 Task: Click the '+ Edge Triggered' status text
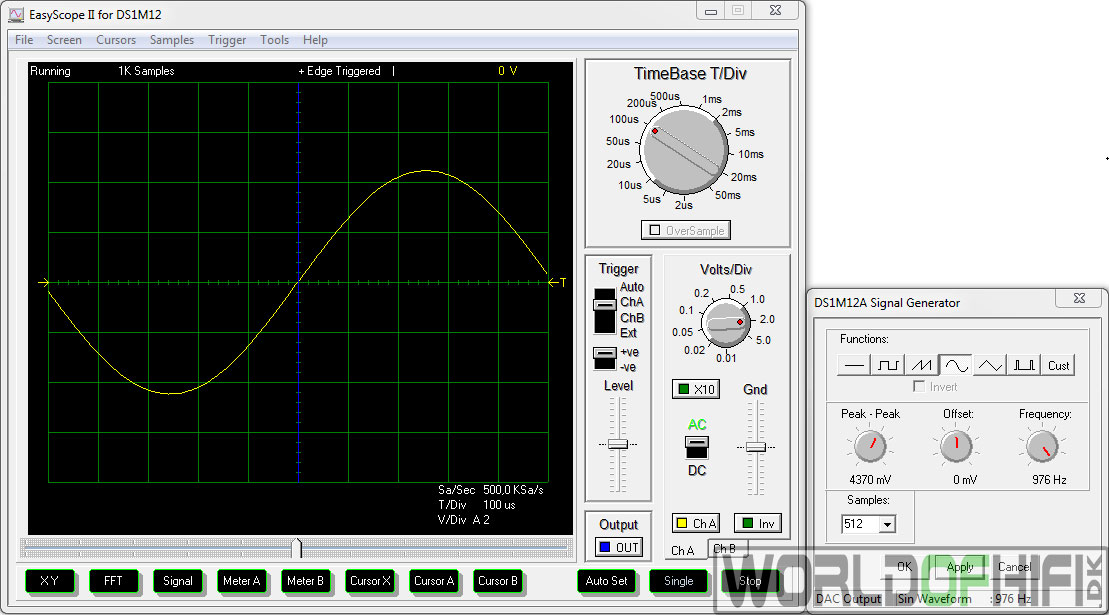[x=339, y=71]
